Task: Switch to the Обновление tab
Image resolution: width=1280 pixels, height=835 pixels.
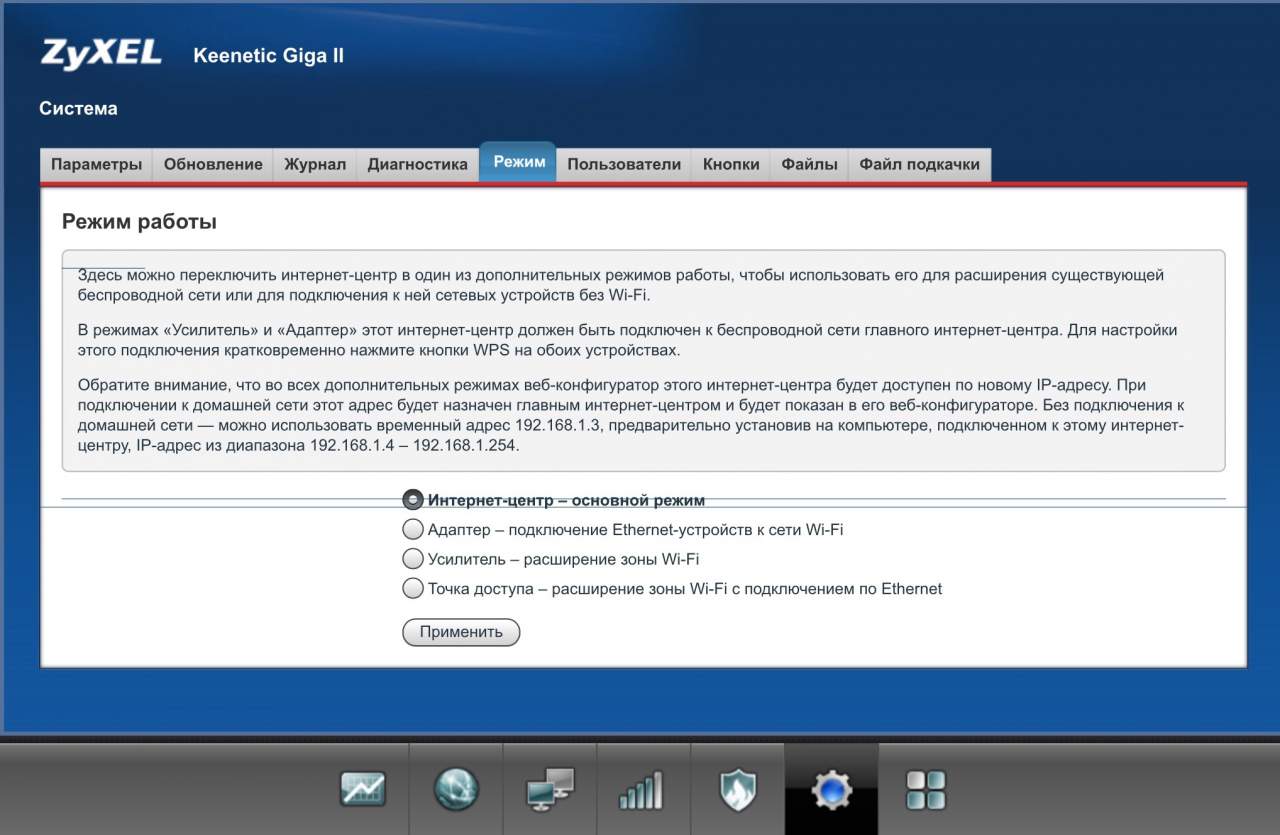Action: (x=213, y=165)
